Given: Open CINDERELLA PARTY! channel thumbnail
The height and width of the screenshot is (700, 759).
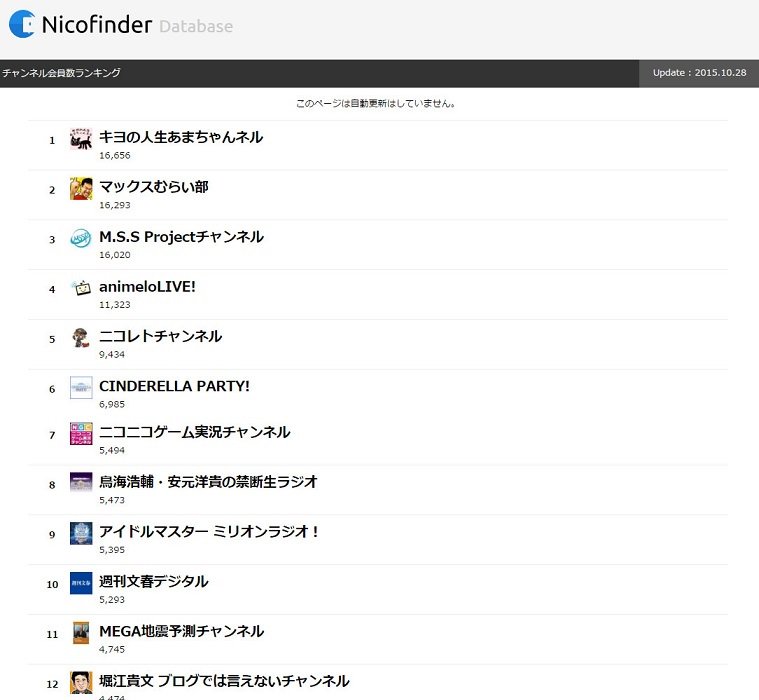Looking at the screenshot, I should [x=81, y=388].
